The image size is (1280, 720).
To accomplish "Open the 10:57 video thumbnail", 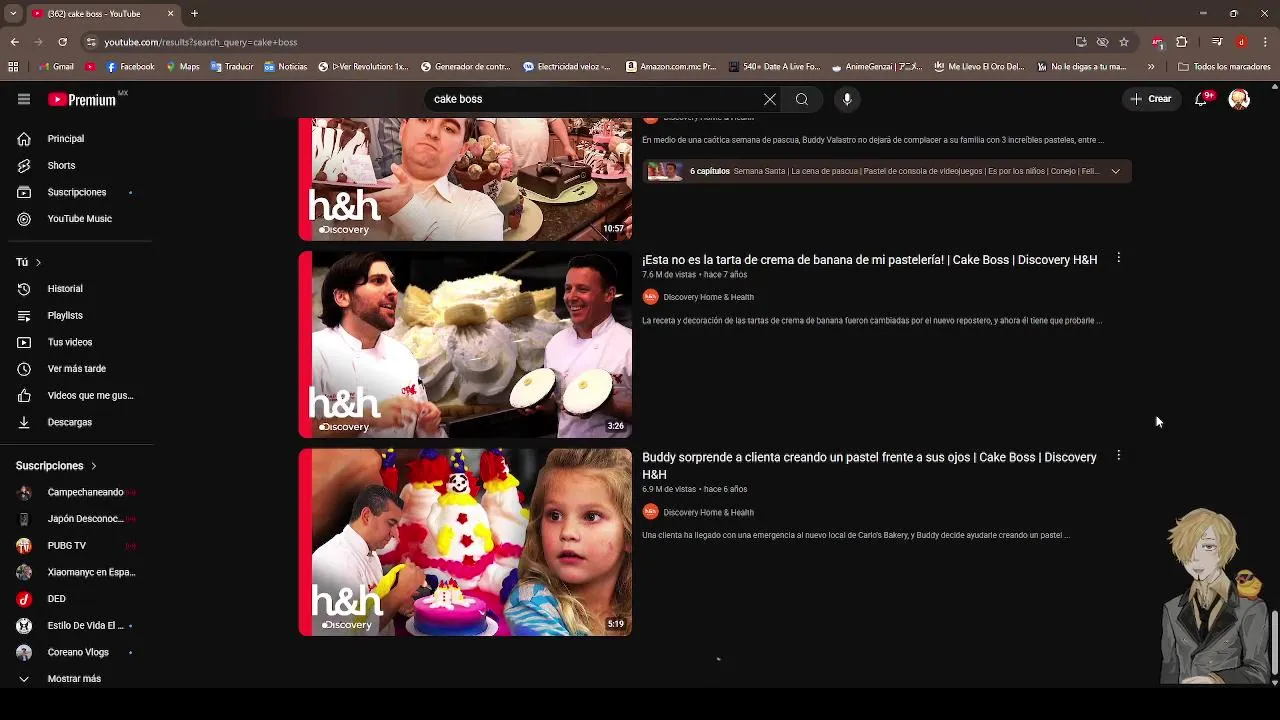I will click(x=465, y=179).
